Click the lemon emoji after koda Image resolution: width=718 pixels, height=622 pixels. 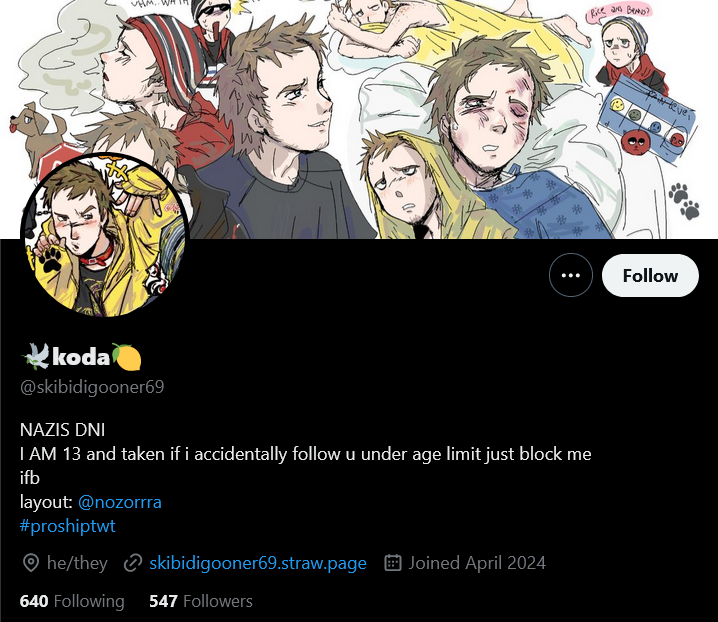point(126,357)
